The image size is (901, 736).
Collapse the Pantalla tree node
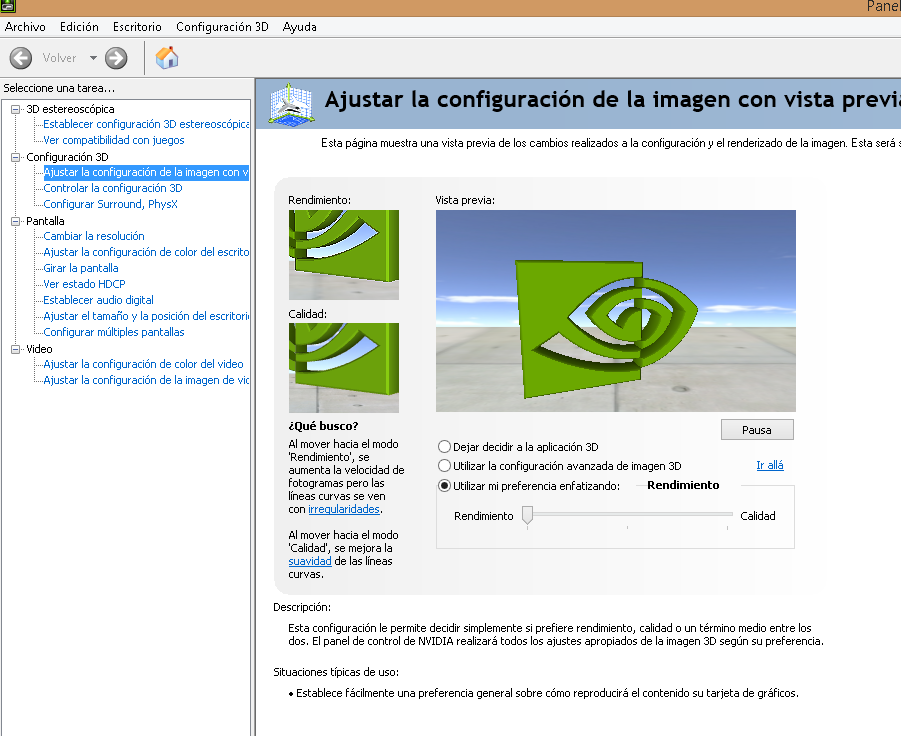point(16,221)
